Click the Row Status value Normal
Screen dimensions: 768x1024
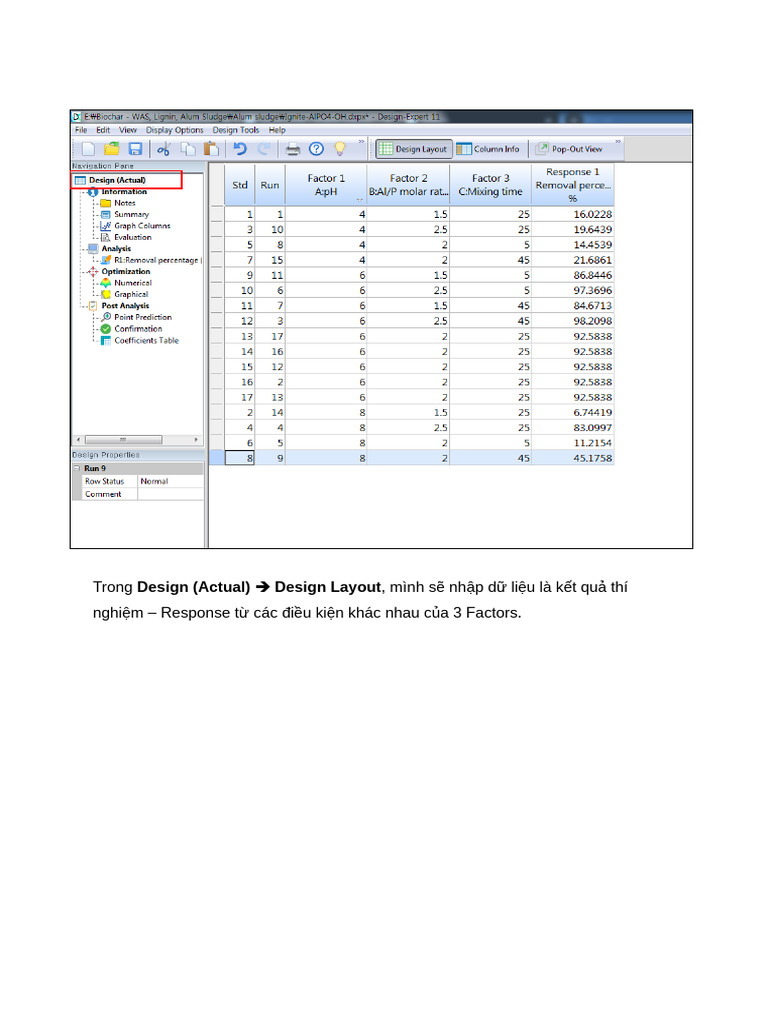(170, 481)
